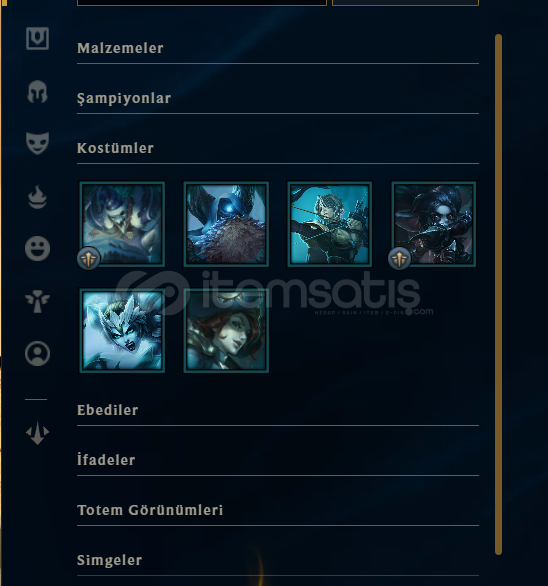Select the white-haired ice skin thumbnail
The image size is (548, 586).
click(x=122, y=330)
